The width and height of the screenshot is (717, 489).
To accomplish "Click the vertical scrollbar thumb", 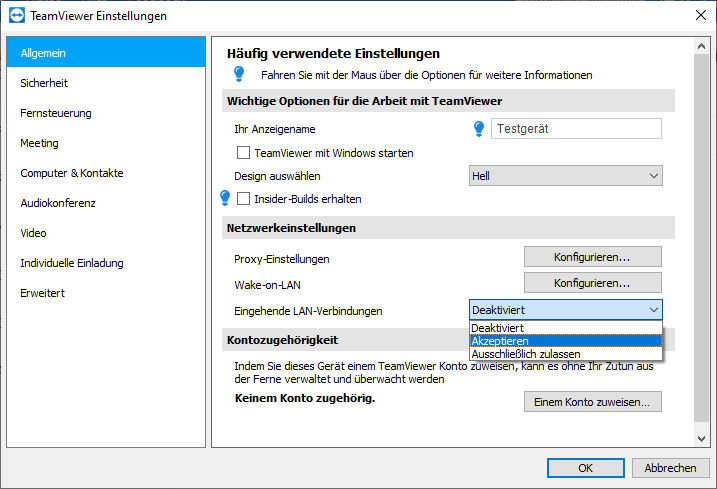I will click(701, 238).
